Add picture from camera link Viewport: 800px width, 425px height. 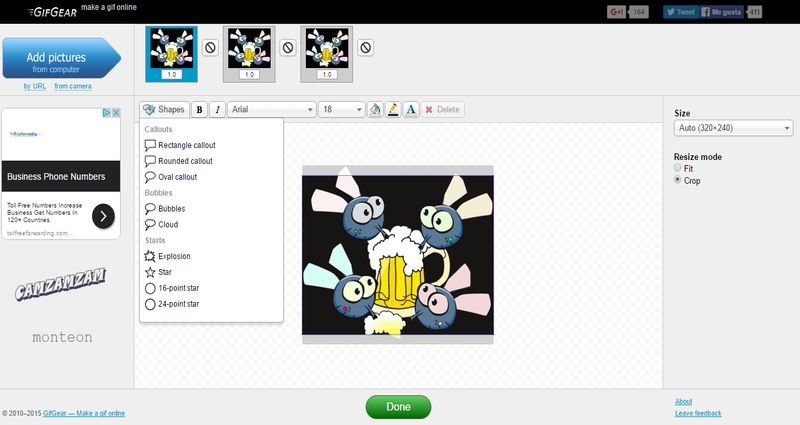pos(73,86)
